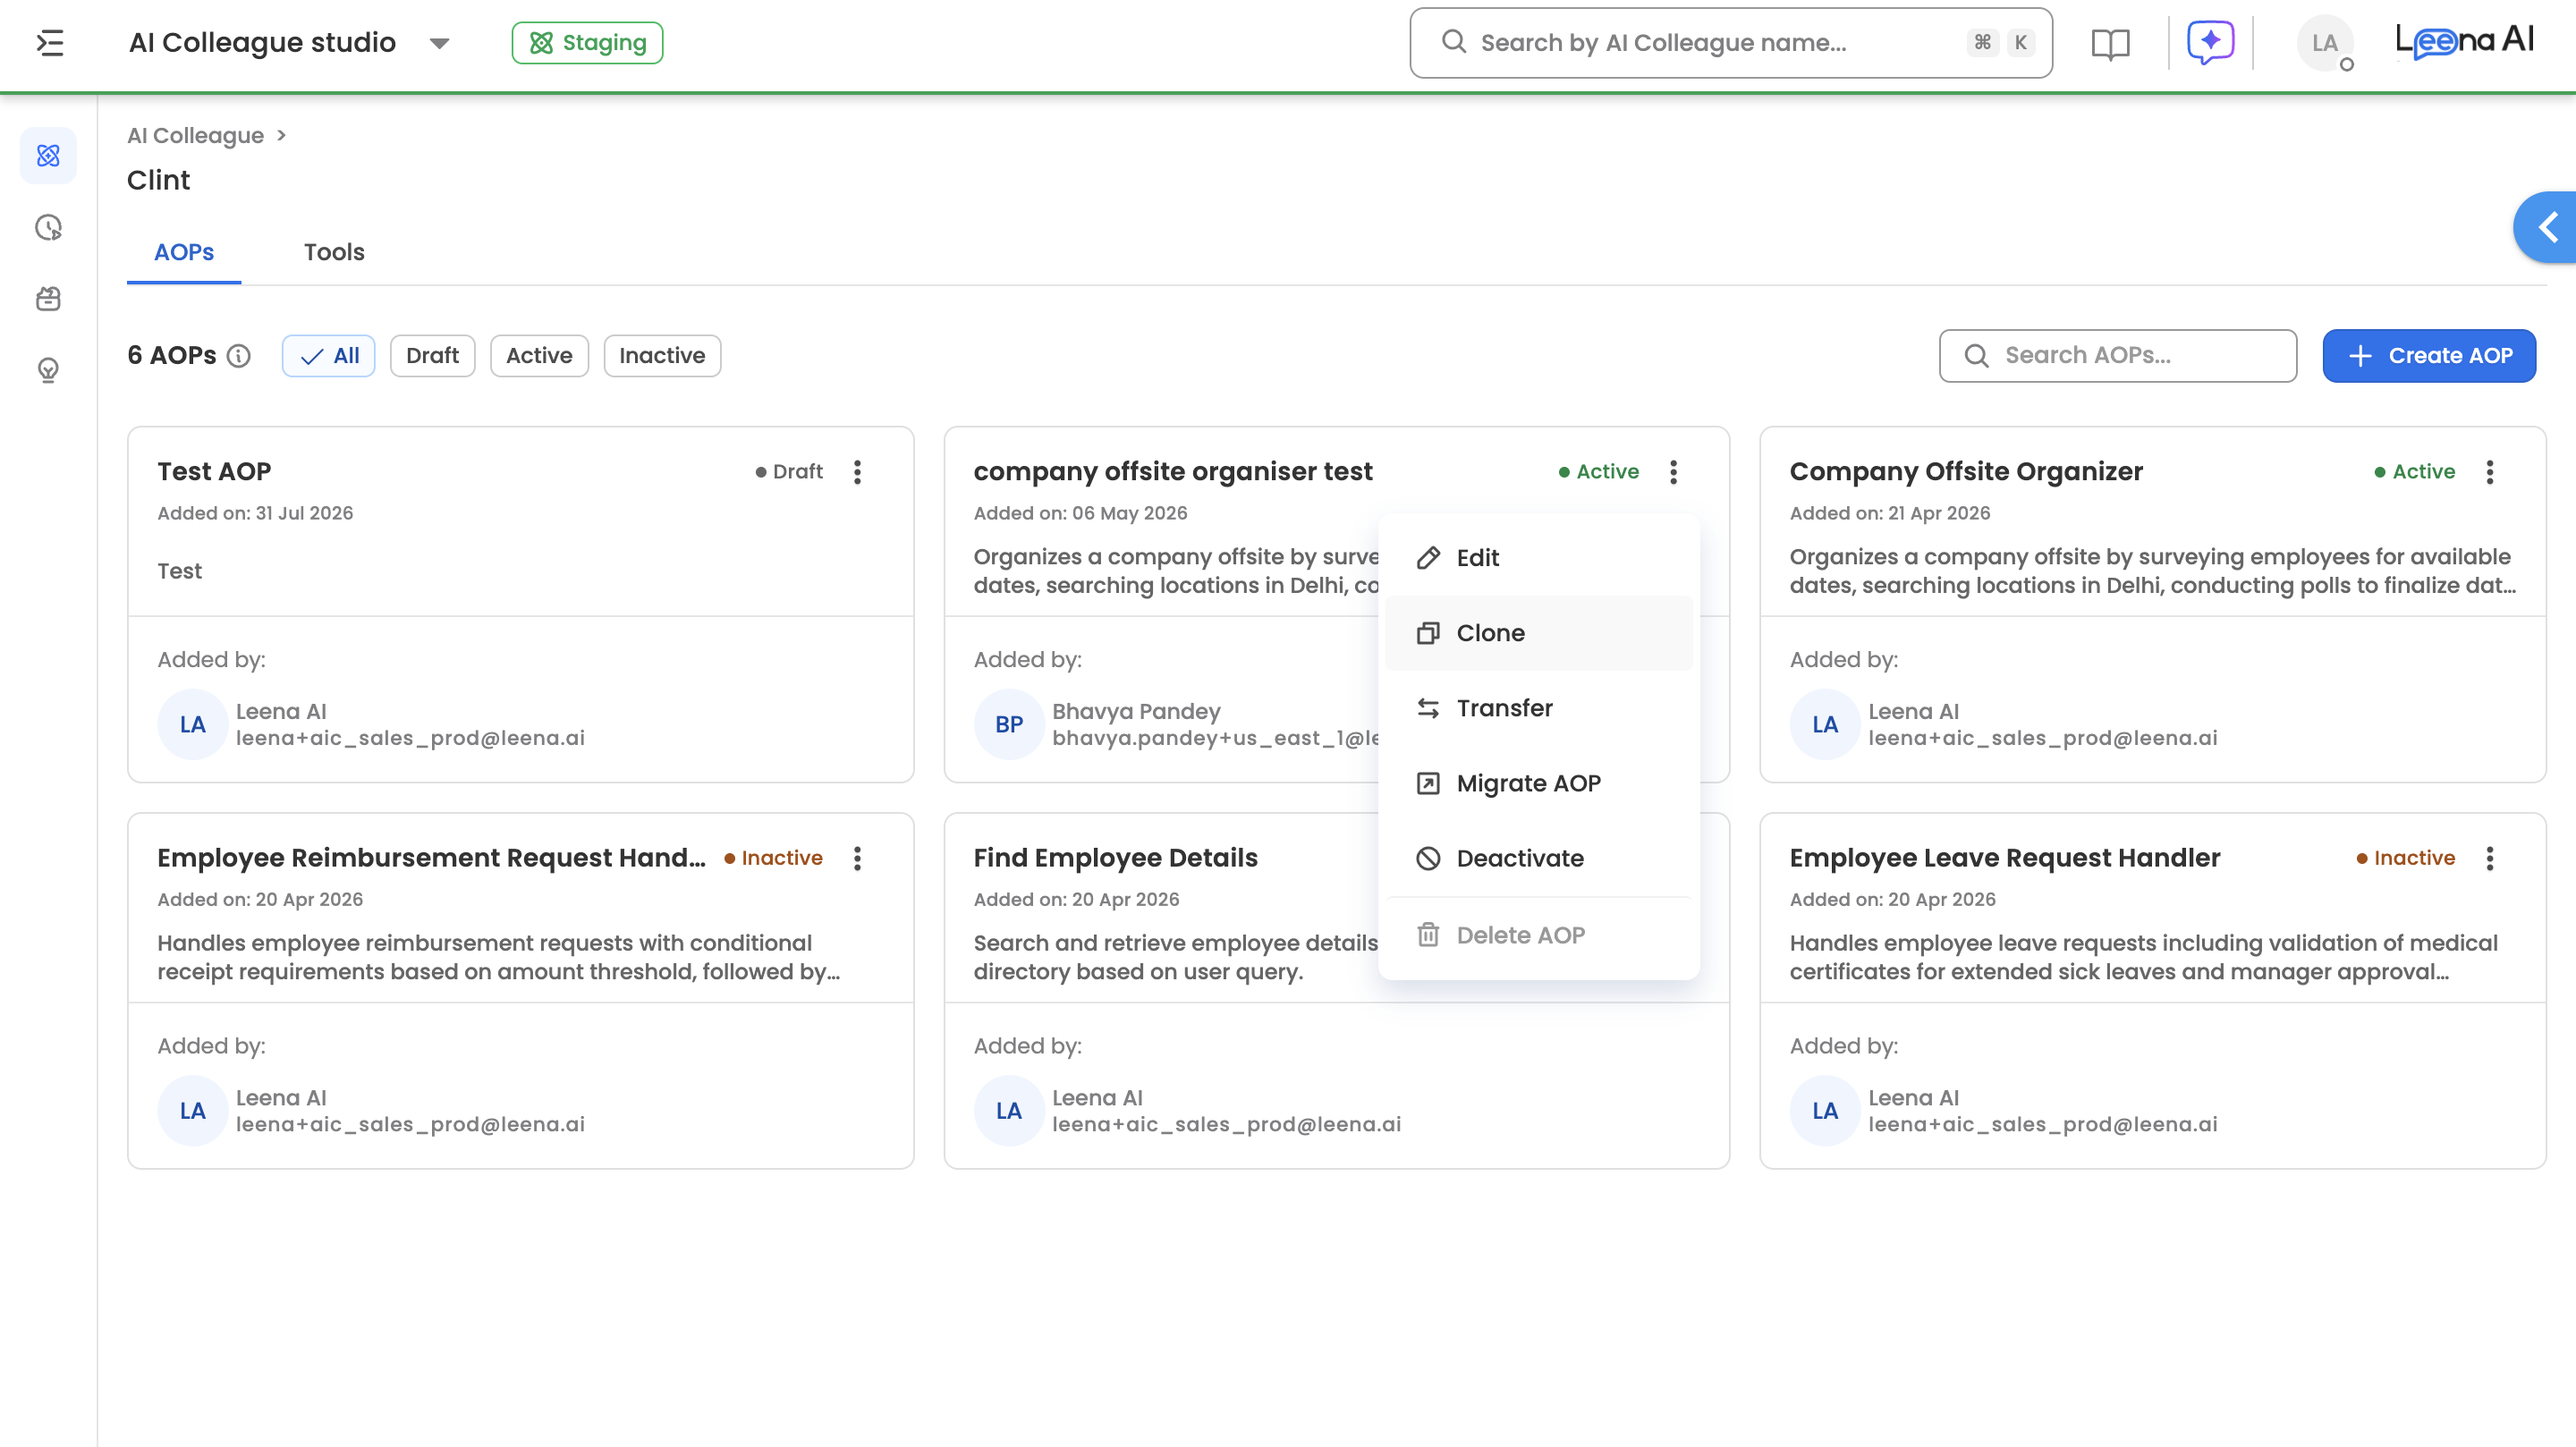Click the Bhavya Pandey name text
Image resolution: width=2576 pixels, height=1447 pixels.
[x=1135, y=712]
